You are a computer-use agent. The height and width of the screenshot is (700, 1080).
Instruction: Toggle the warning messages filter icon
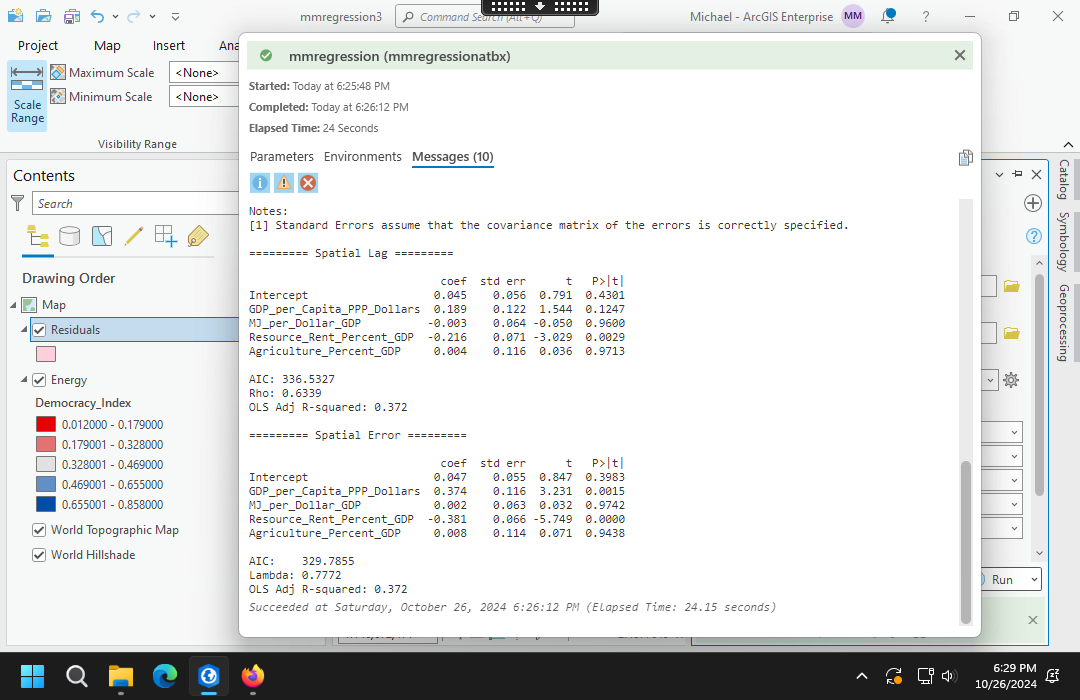point(284,183)
